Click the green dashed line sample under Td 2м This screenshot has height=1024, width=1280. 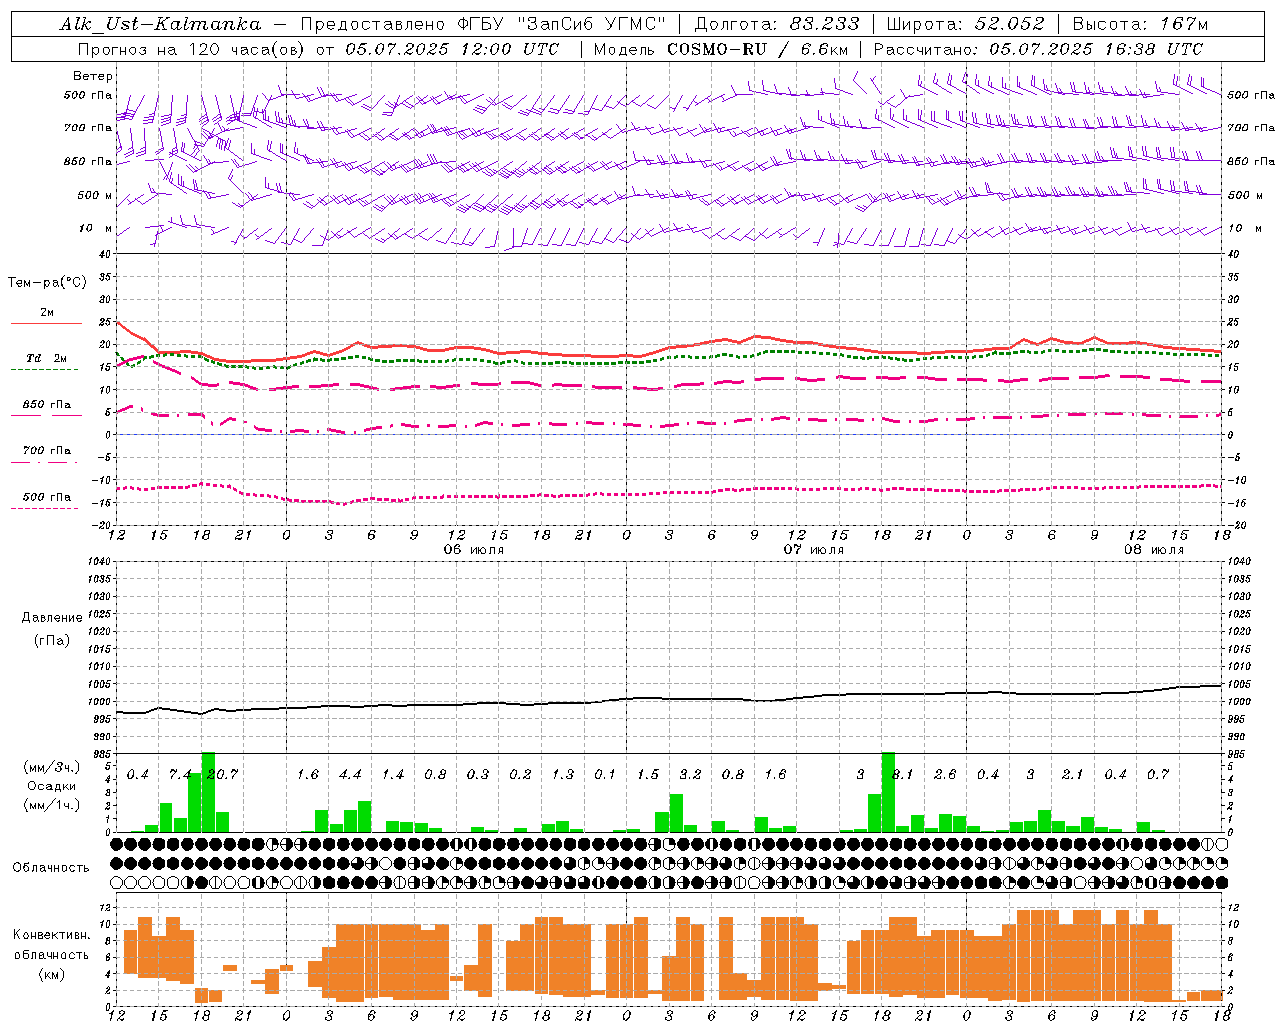tap(46, 369)
